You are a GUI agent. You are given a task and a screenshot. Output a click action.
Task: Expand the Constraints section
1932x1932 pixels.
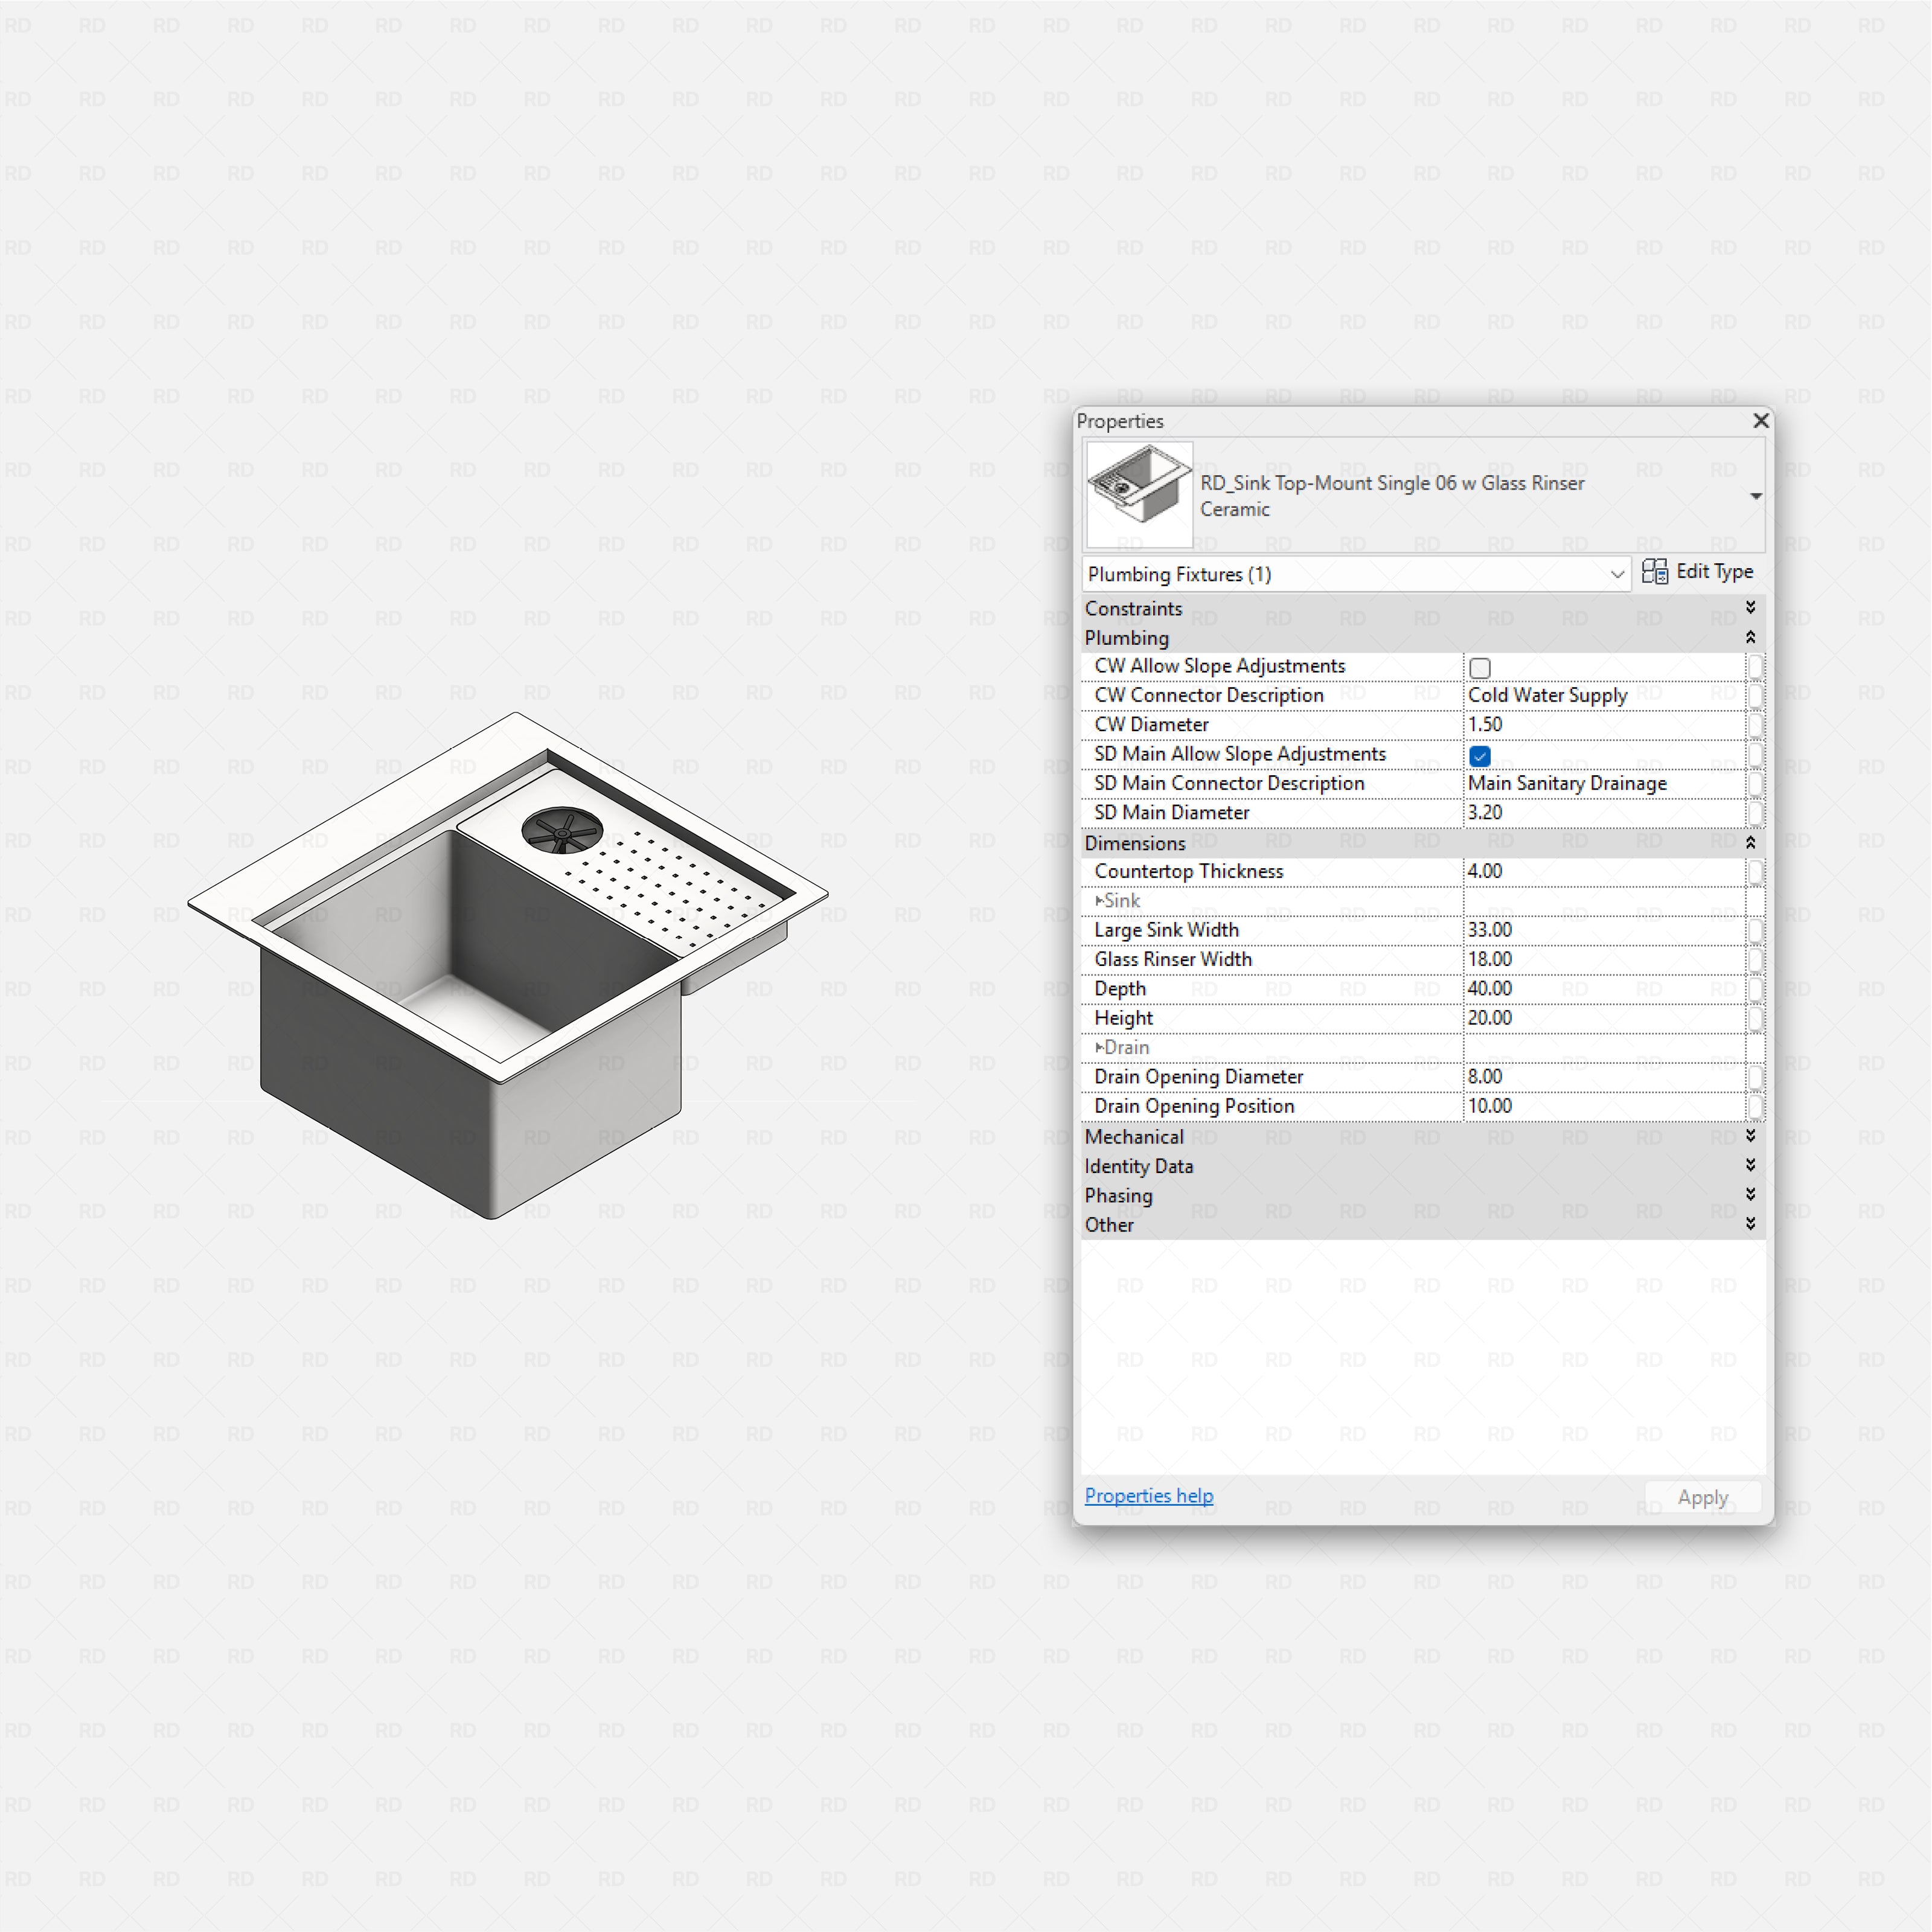click(x=1750, y=607)
